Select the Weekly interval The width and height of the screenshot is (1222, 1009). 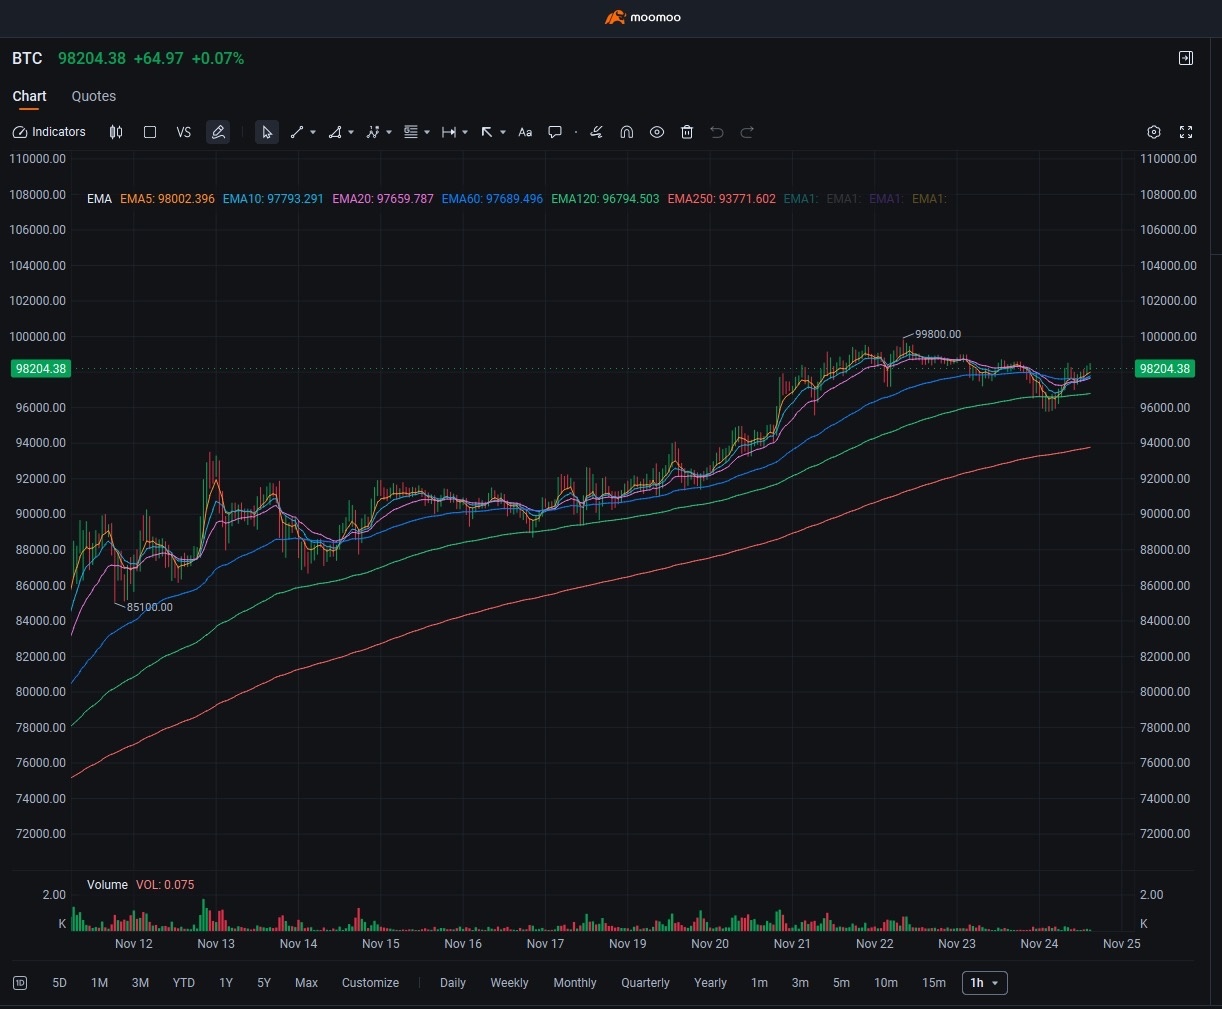click(x=509, y=983)
